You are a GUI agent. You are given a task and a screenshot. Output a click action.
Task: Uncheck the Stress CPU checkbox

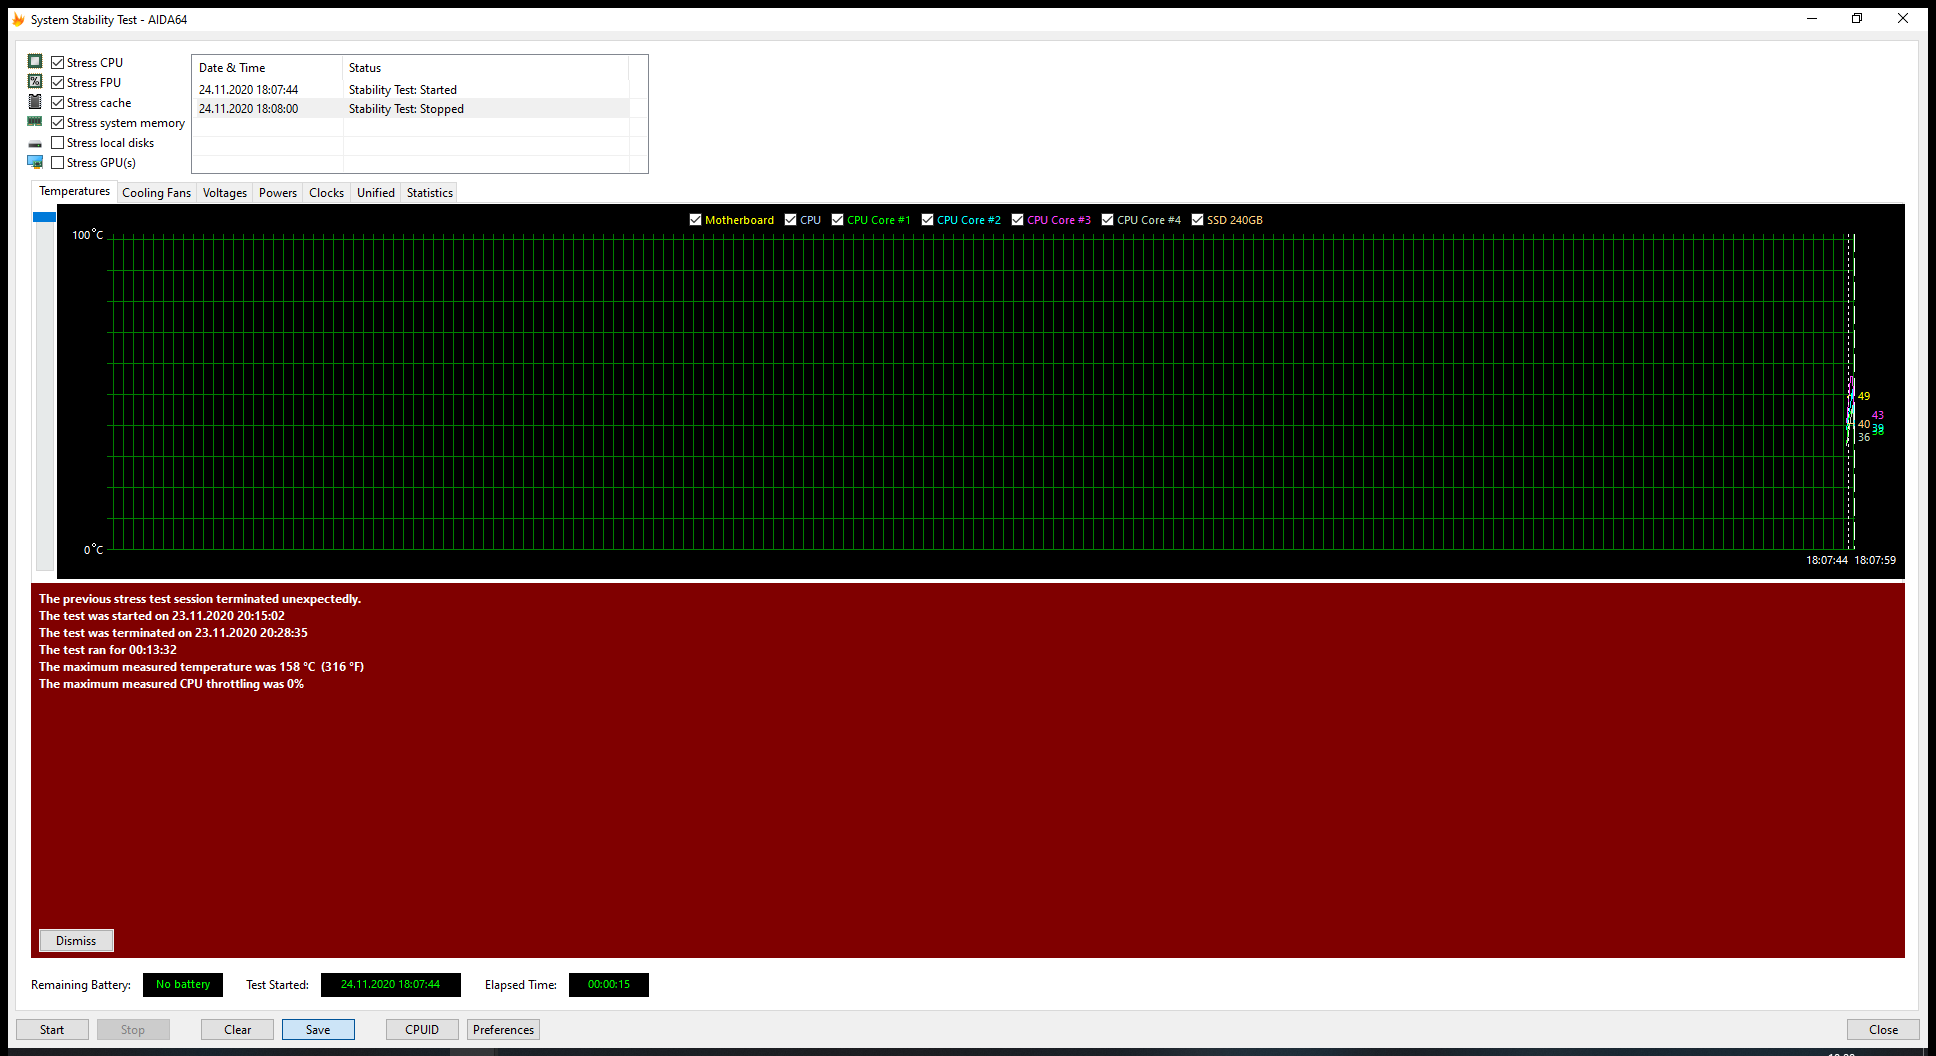pos(58,62)
